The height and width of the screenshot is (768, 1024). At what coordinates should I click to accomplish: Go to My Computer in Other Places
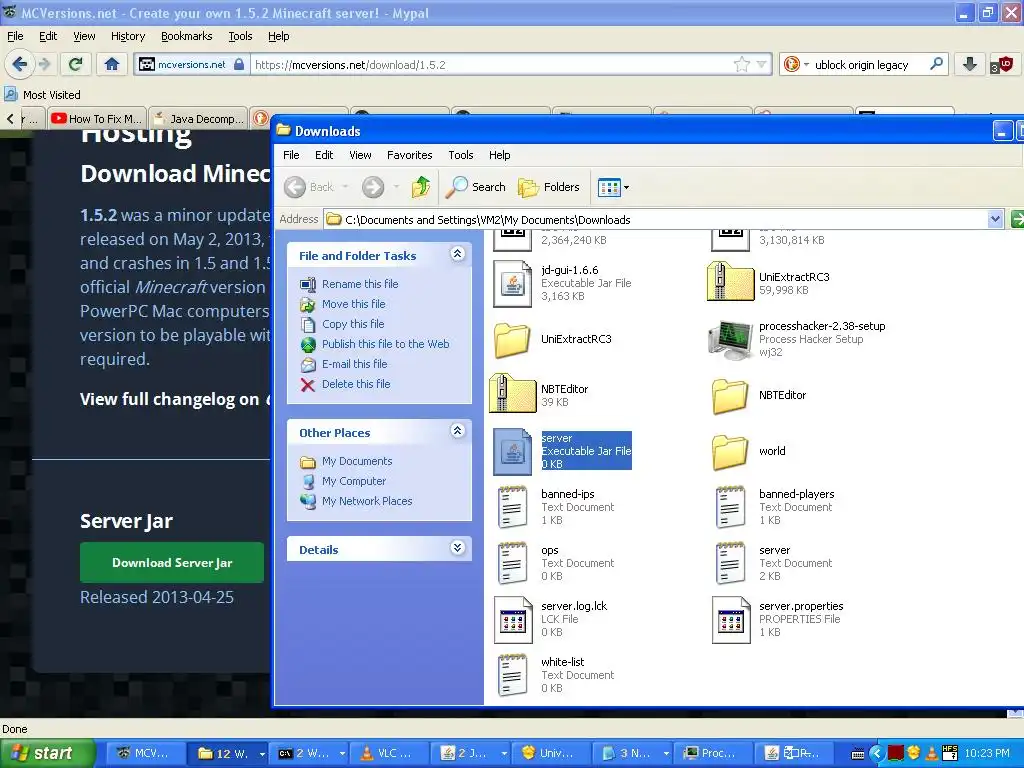[353, 481]
